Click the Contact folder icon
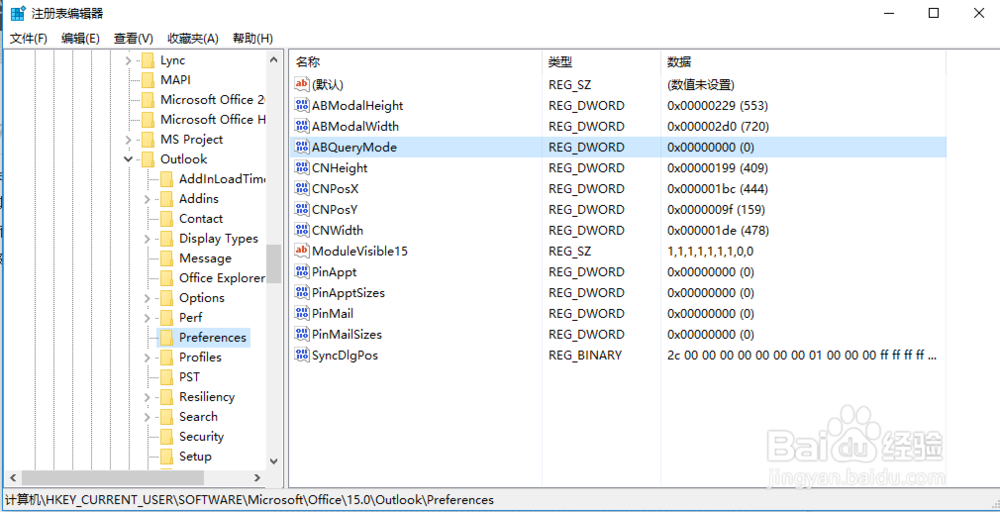Viewport: 1000px width, 512px height. click(166, 219)
